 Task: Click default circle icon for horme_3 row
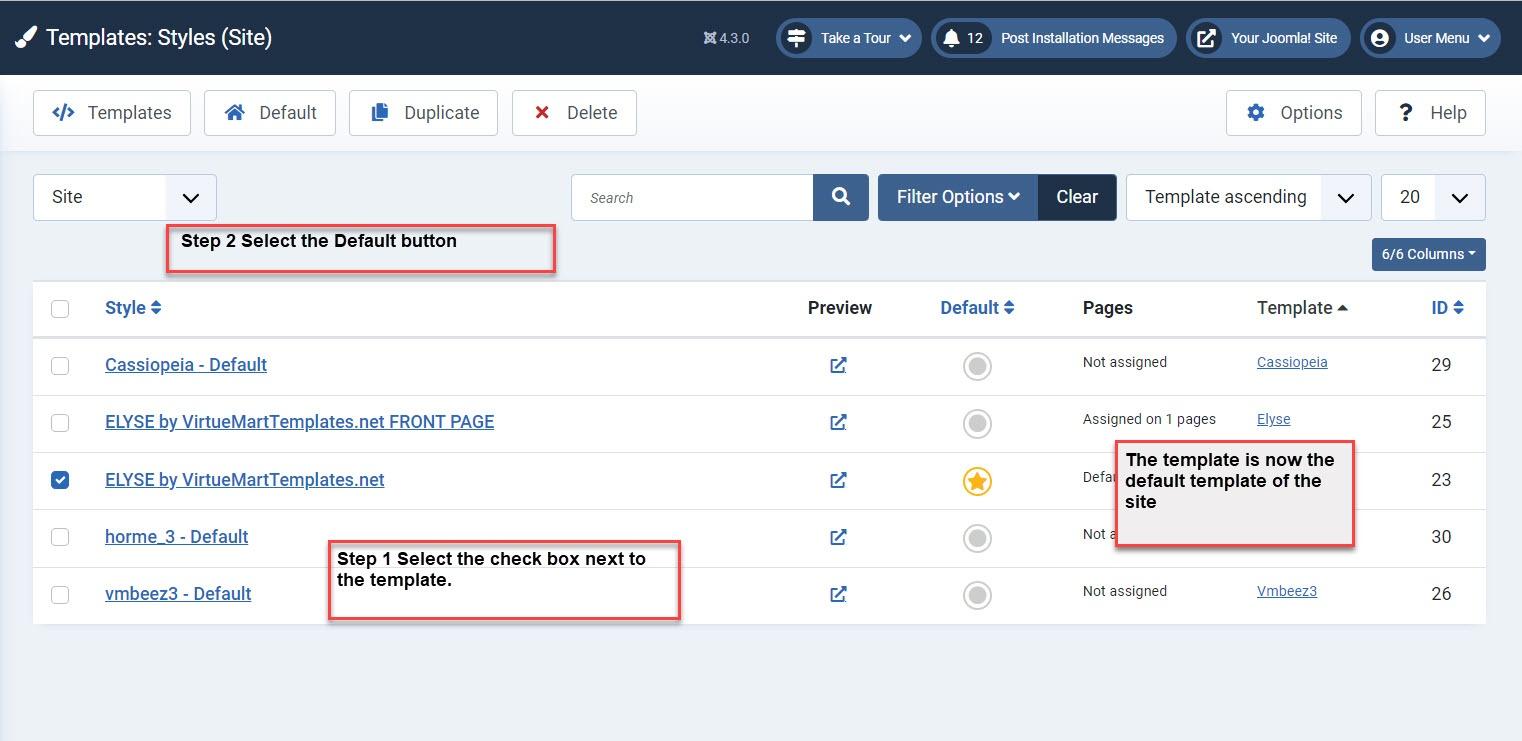click(976, 538)
